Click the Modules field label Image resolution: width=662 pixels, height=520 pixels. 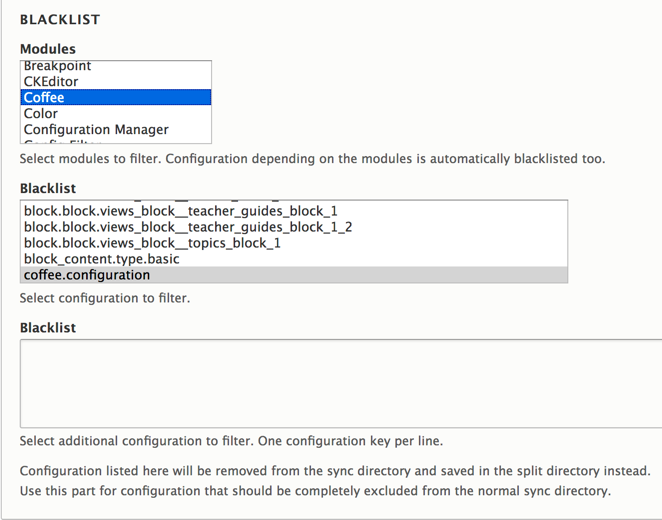(48, 48)
